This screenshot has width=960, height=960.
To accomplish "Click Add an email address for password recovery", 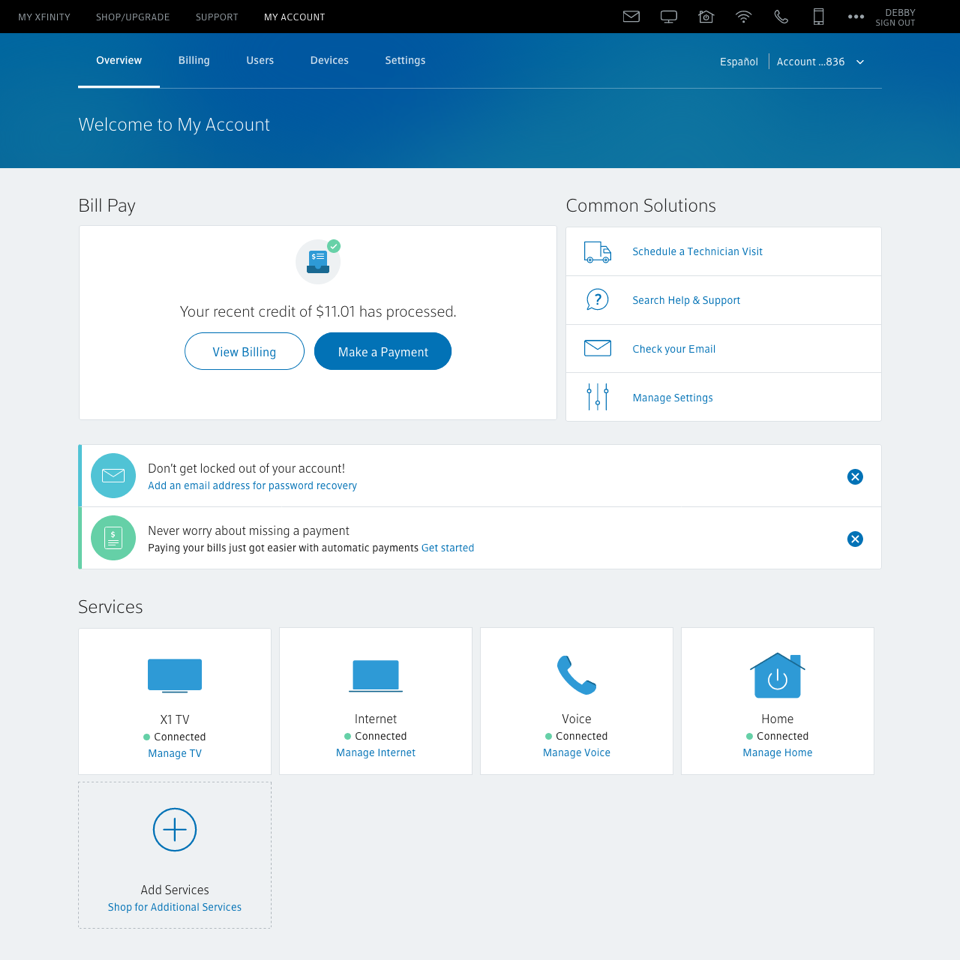I will (252, 486).
